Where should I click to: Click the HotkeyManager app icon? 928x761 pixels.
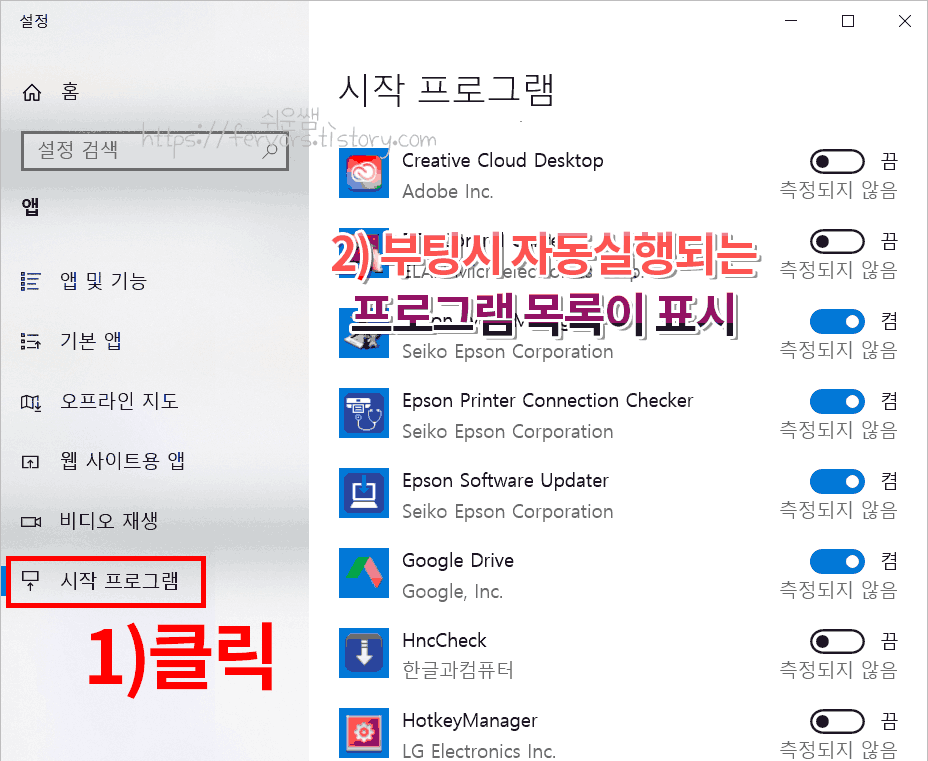364,733
